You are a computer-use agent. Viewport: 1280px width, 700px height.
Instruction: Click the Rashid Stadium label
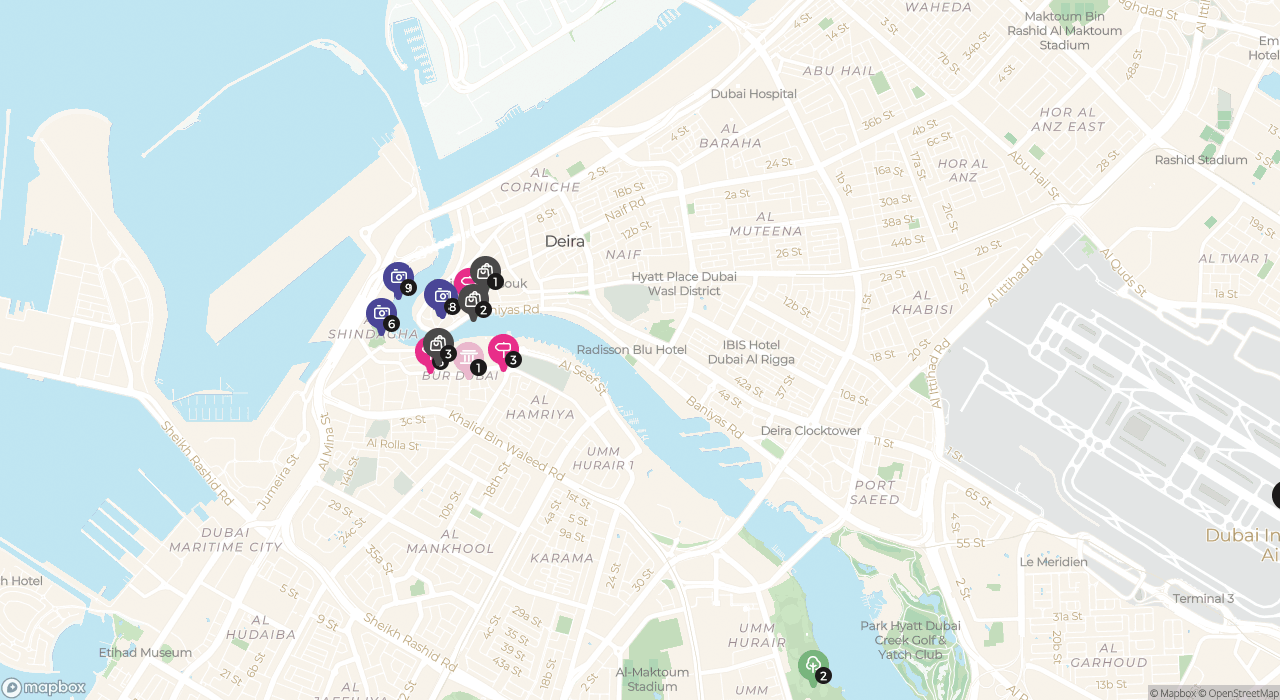click(x=1201, y=160)
